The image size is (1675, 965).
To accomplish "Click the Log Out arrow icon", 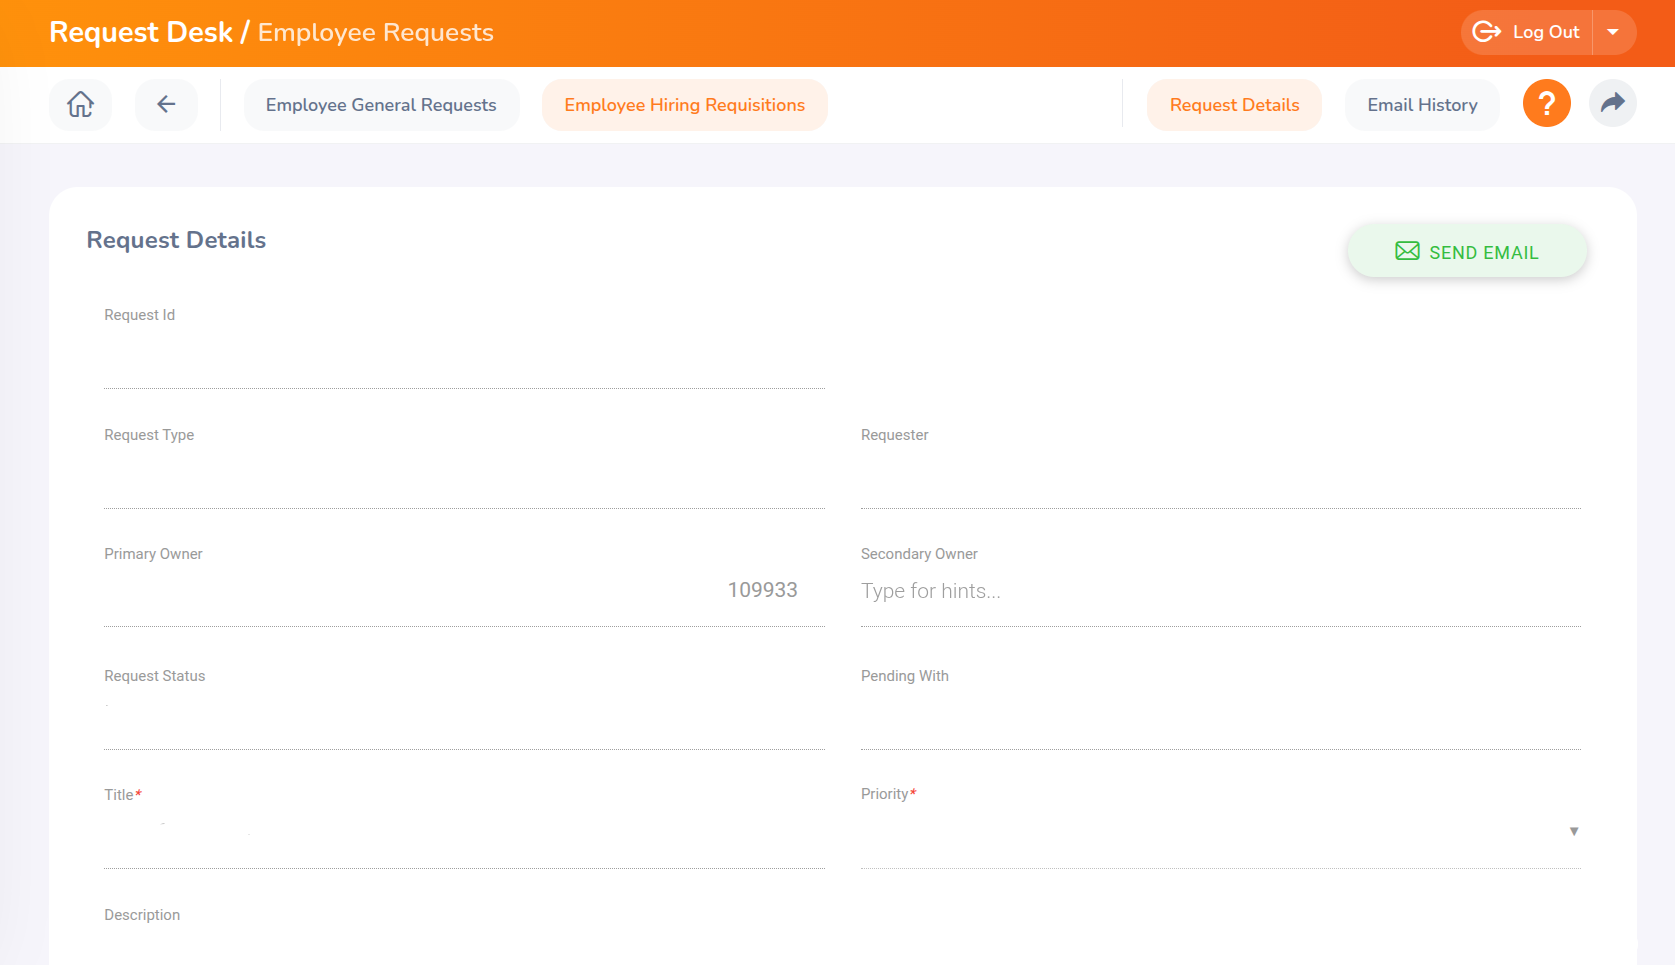I will 1487,32.
